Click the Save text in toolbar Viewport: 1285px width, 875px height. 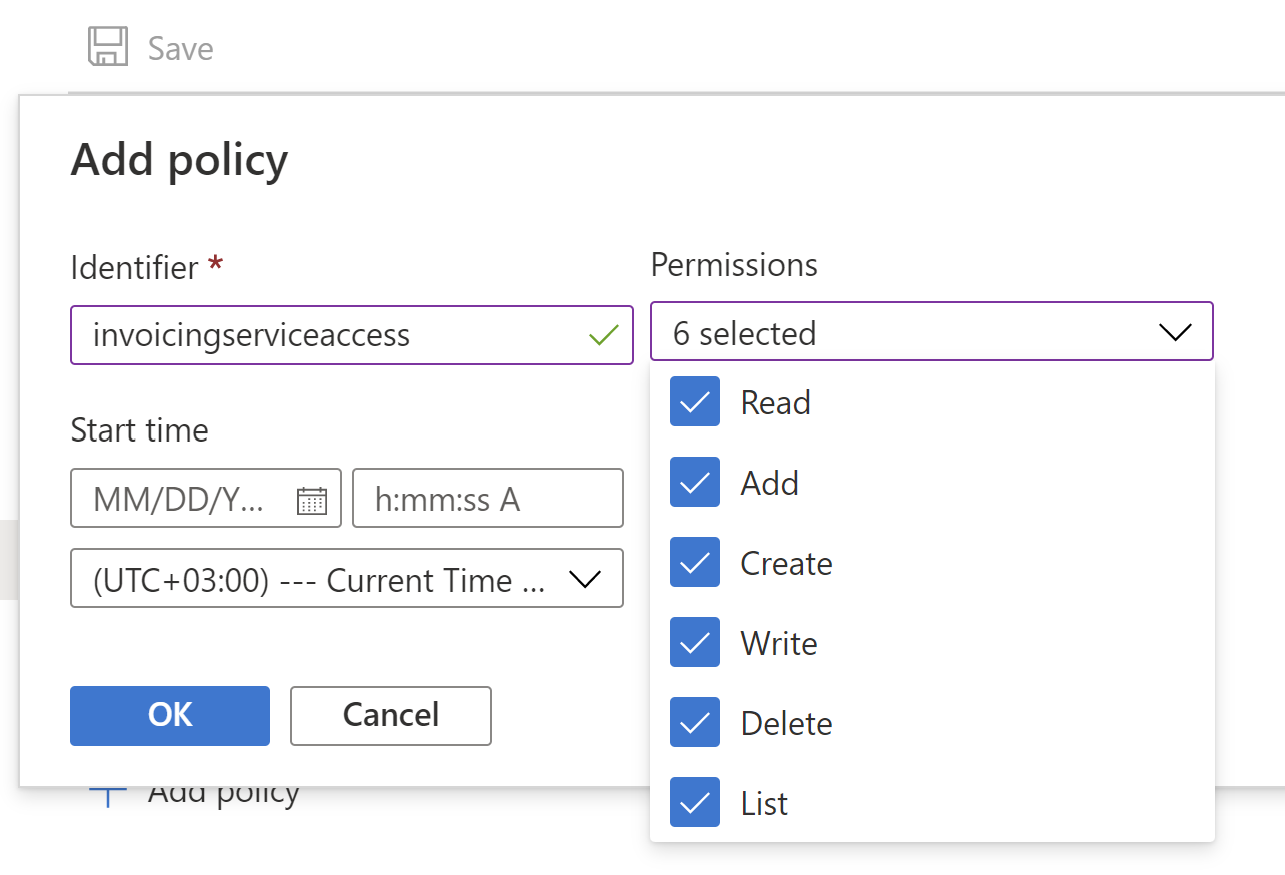click(x=181, y=48)
